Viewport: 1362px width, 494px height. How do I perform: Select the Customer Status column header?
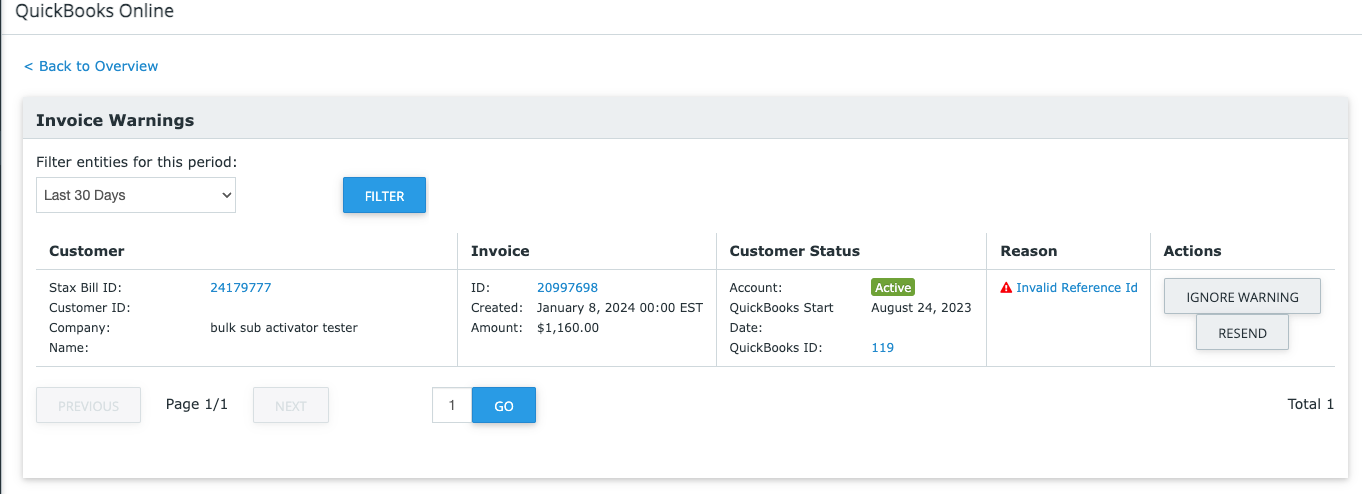coord(795,251)
